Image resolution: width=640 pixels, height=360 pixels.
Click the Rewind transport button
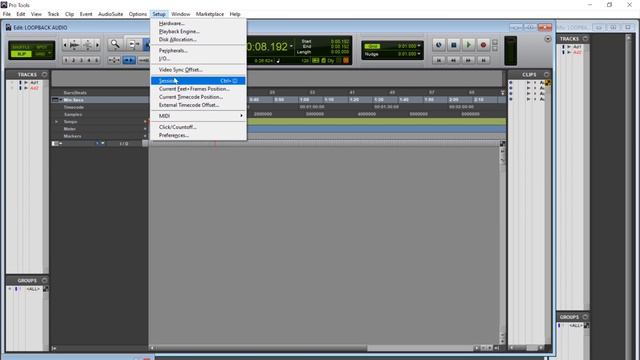coord(453,60)
